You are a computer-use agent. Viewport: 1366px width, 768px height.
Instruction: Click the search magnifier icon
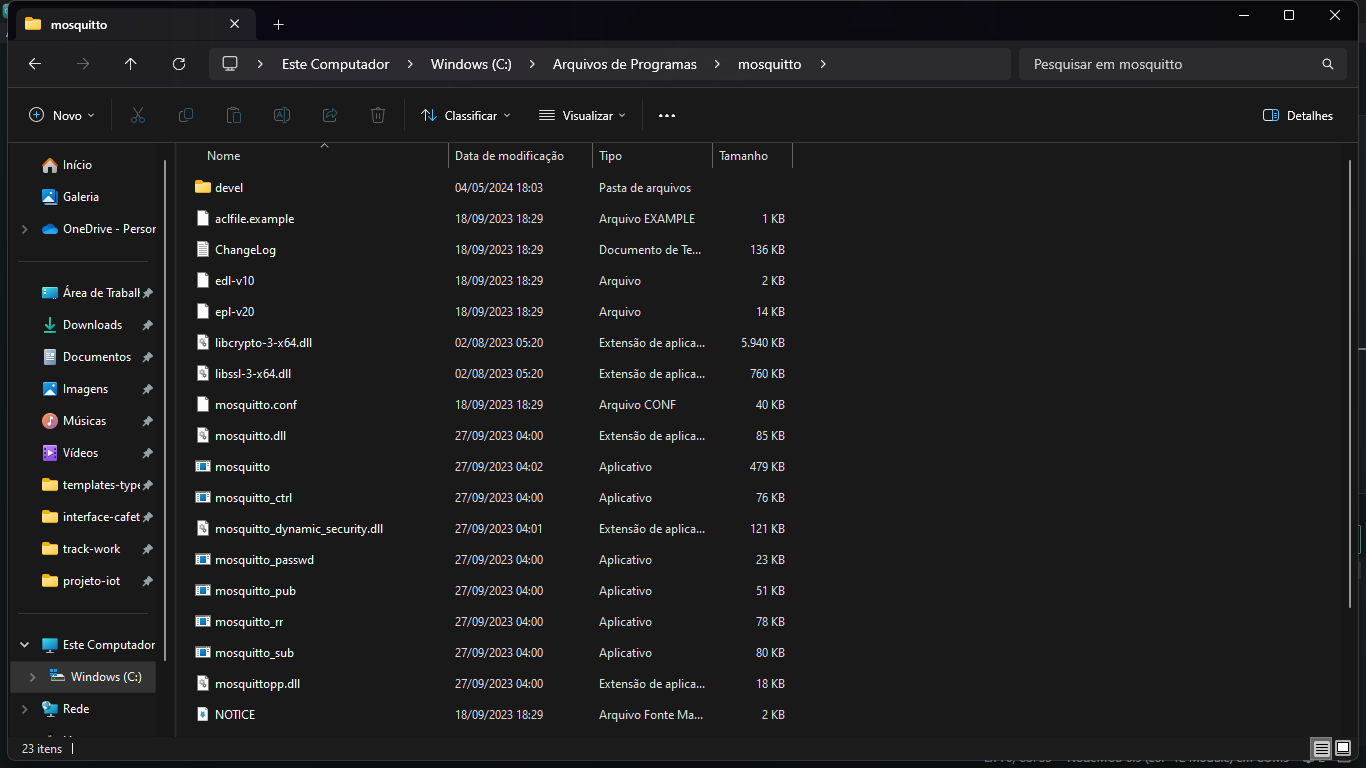click(1328, 64)
